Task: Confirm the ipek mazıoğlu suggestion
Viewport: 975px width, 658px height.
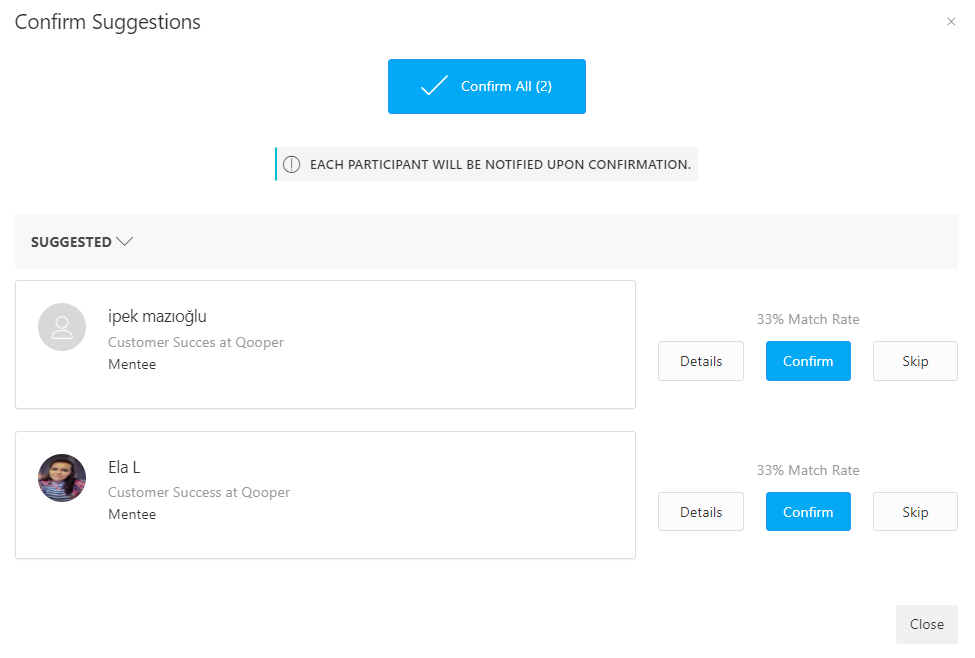Action: (808, 361)
